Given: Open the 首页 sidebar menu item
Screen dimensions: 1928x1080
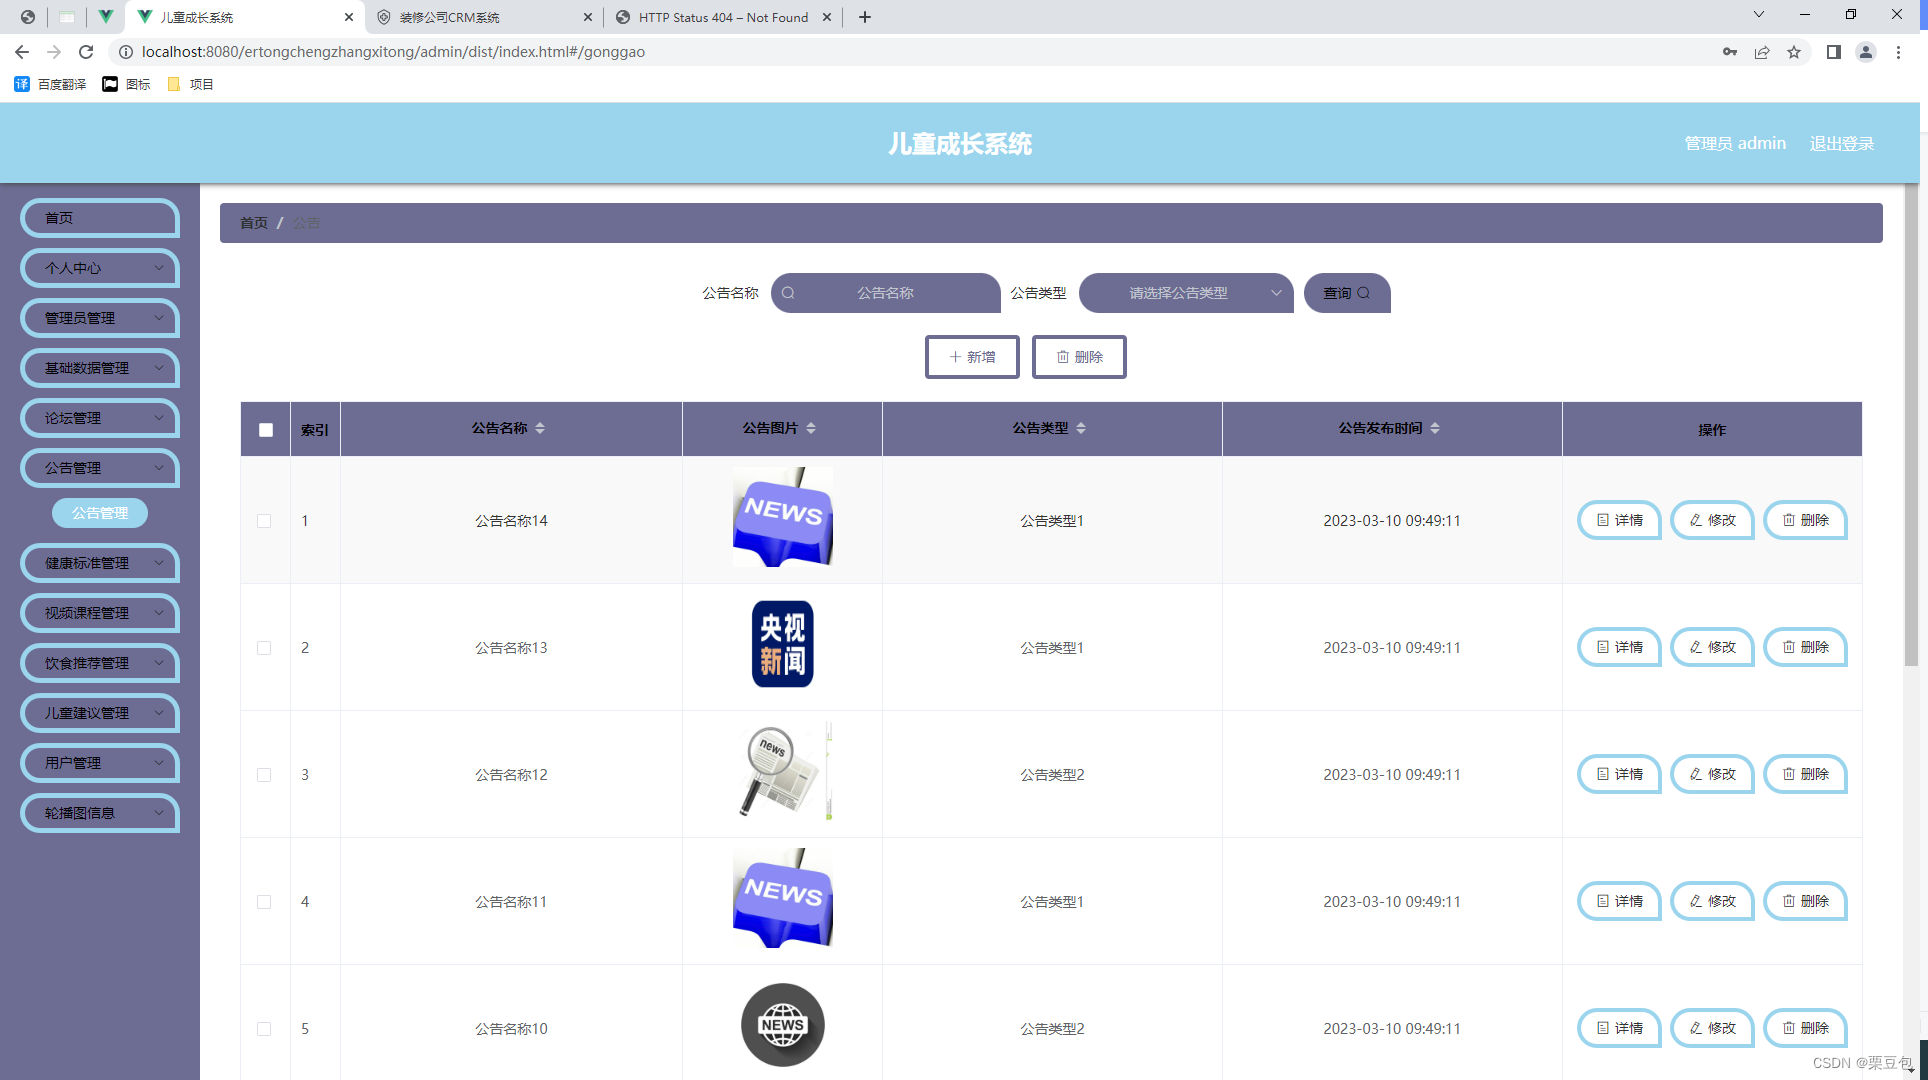Looking at the screenshot, I should (x=100, y=218).
